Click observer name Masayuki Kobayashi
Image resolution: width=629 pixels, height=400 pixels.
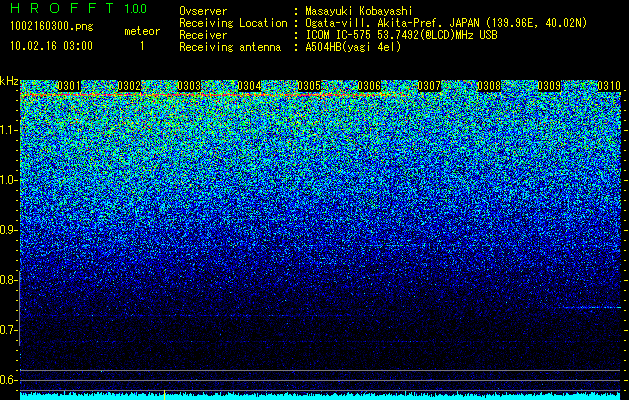point(358,11)
